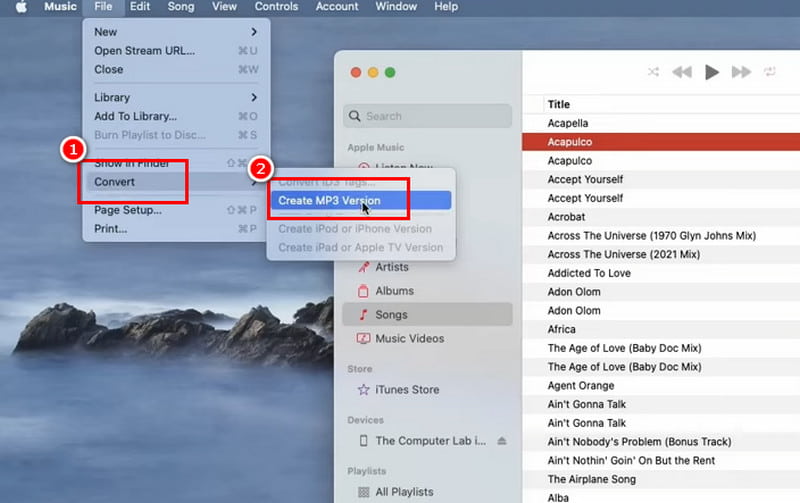Open Albums in the sidebar
The width and height of the screenshot is (800, 503).
428,291
